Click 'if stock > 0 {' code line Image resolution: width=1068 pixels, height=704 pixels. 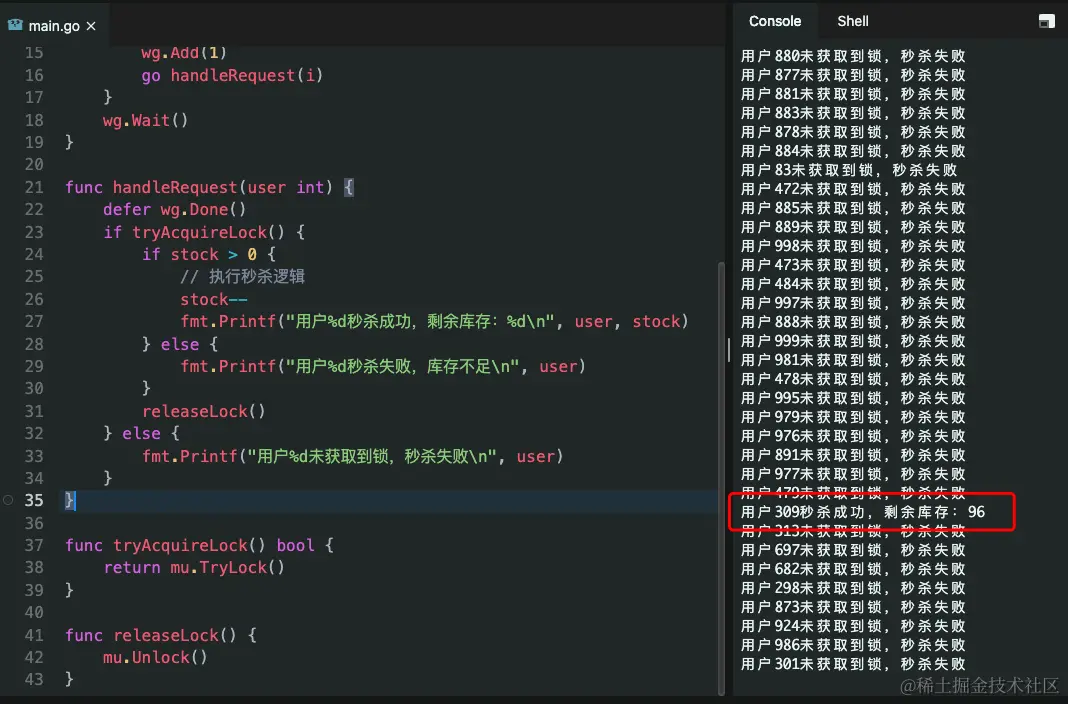[x=208, y=255]
